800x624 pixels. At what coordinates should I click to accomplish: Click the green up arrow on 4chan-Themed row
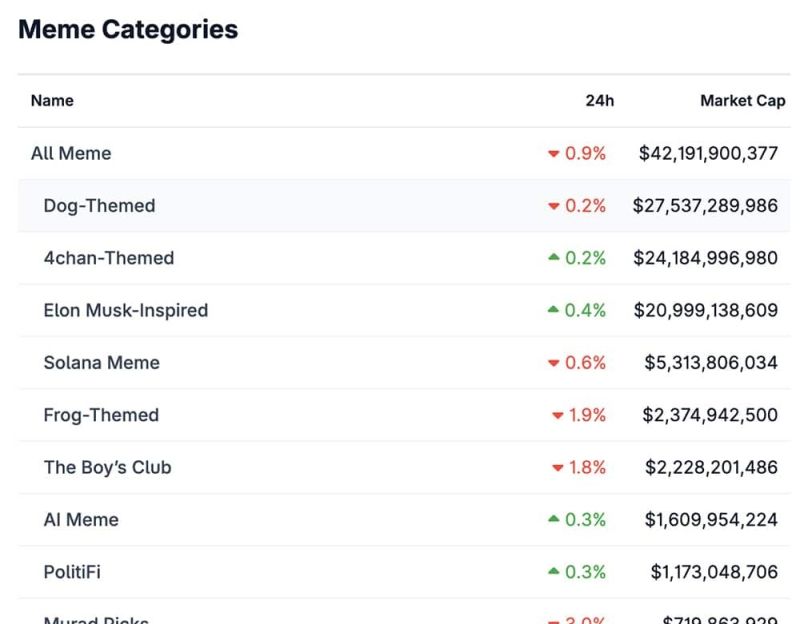554,258
